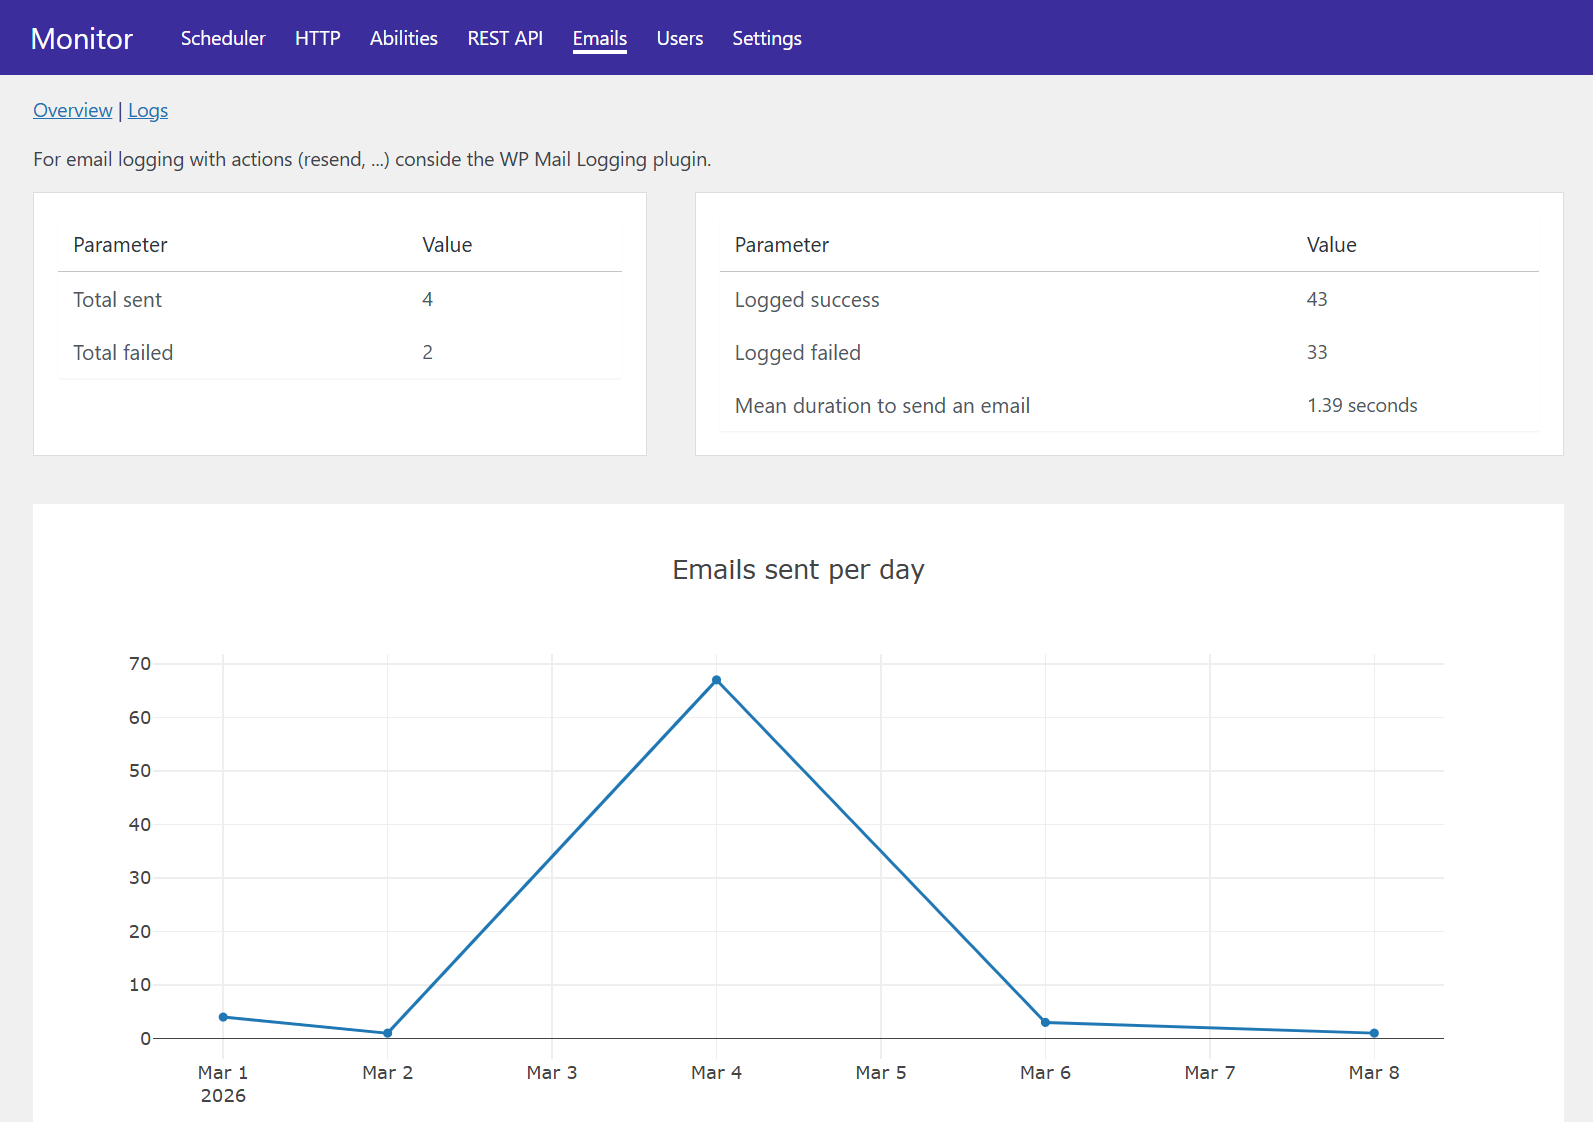
Task: Click the Monitor title in header
Action: tap(82, 38)
